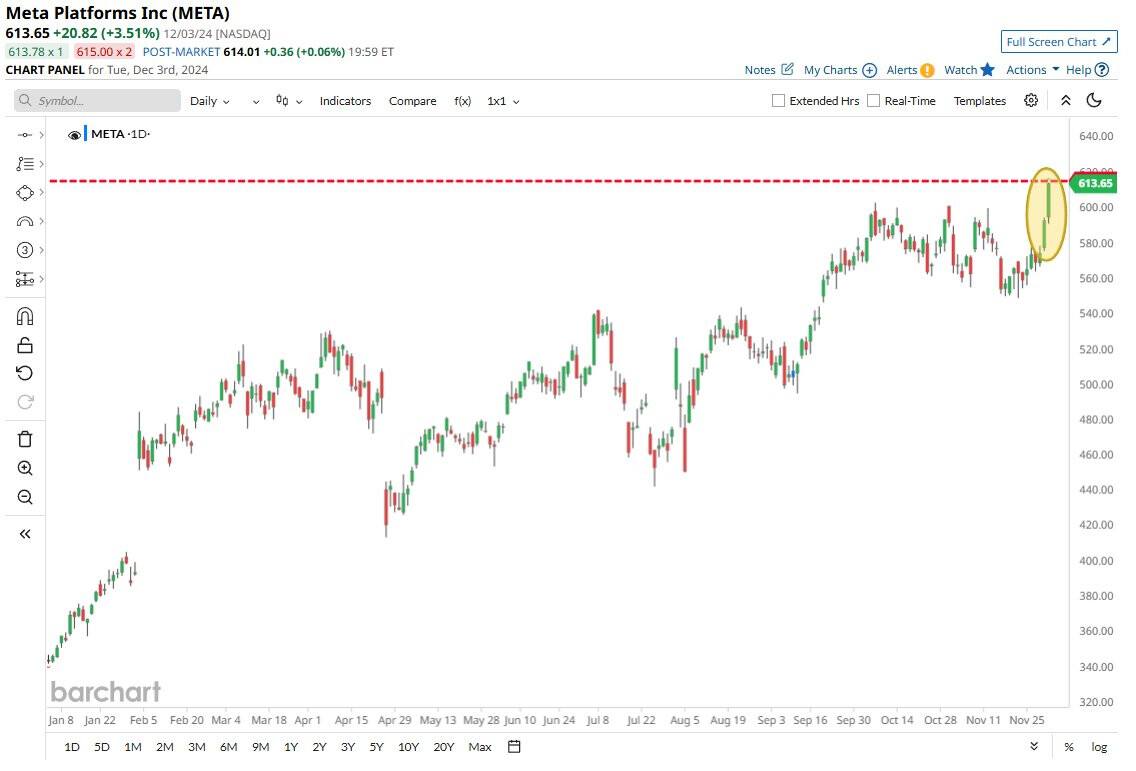1136x771 pixels.
Task: Open the Templates link
Action: [980, 101]
